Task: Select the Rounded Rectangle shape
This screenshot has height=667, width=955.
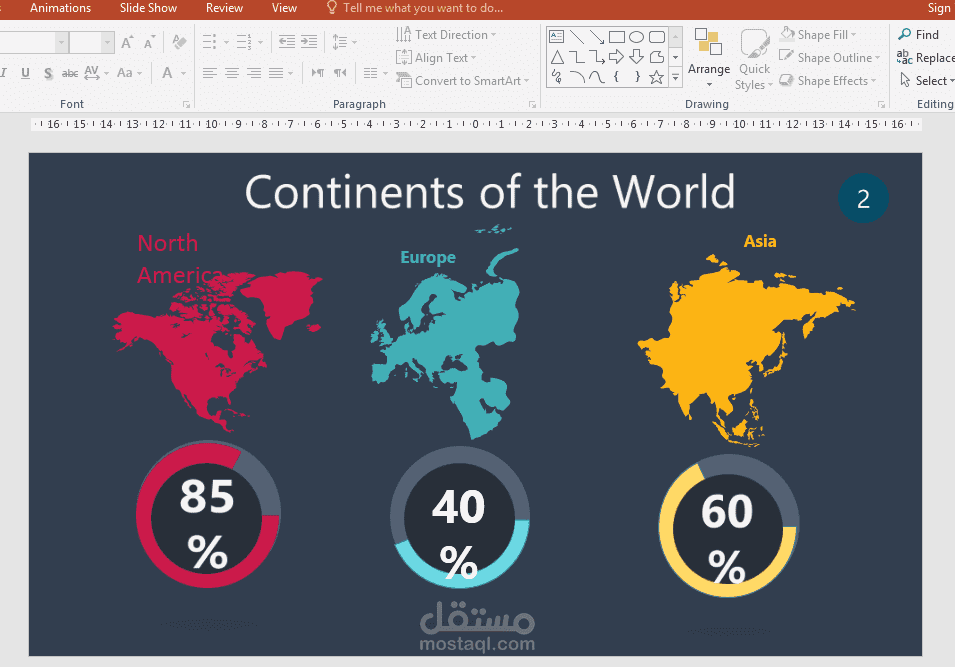Action: point(657,37)
